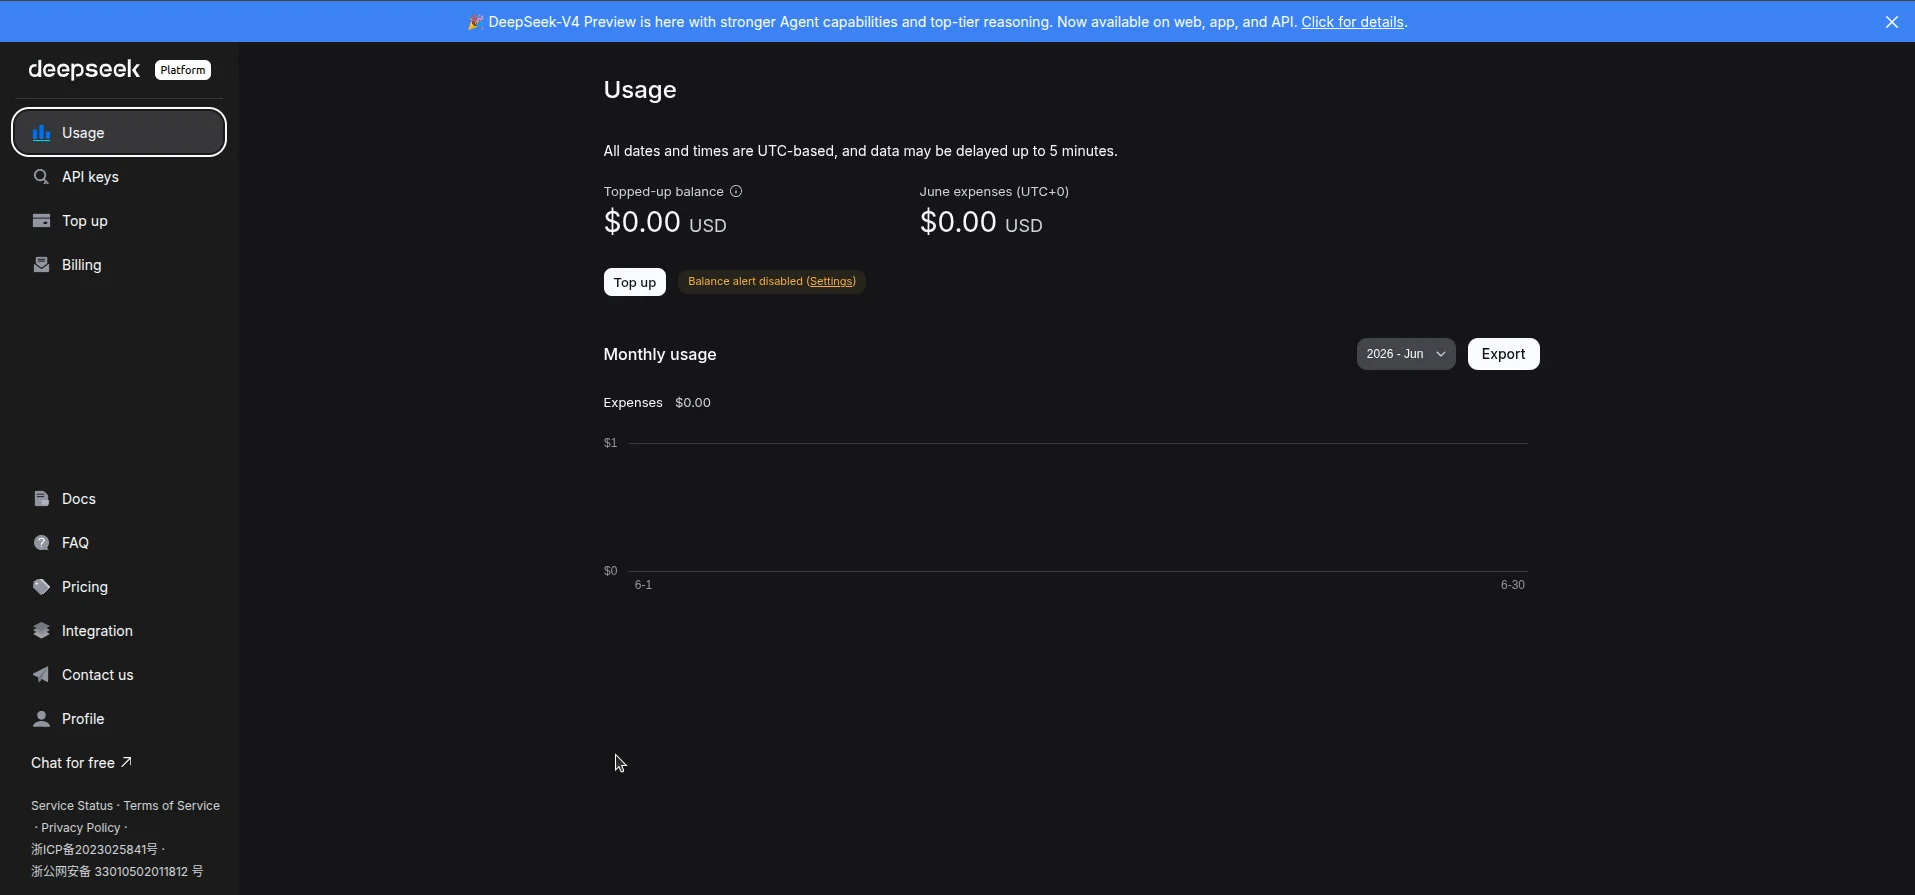Image resolution: width=1915 pixels, height=895 pixels.
Task: Click the external arrow beside Chat for free
Action: [x=126, y=762]
